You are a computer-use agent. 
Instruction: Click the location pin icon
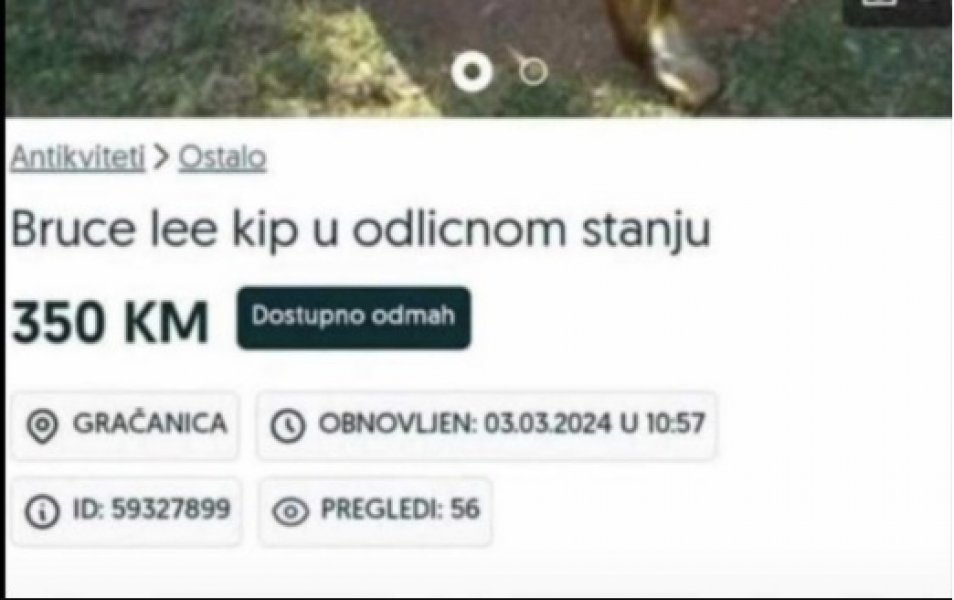pos(42,425)
